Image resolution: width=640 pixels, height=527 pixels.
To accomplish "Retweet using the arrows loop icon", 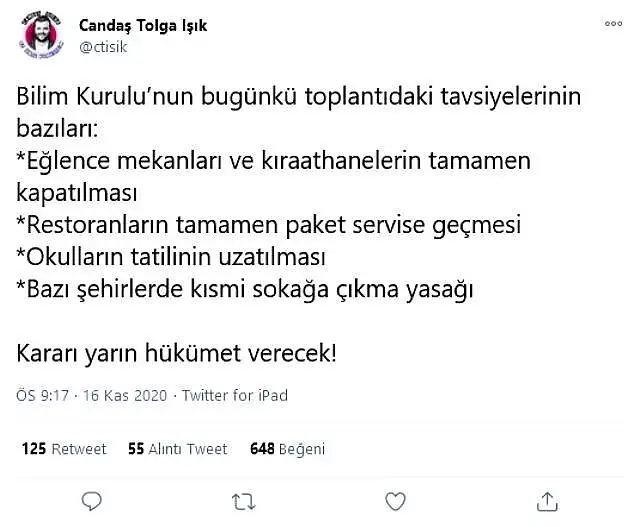I will coord(244,502).
